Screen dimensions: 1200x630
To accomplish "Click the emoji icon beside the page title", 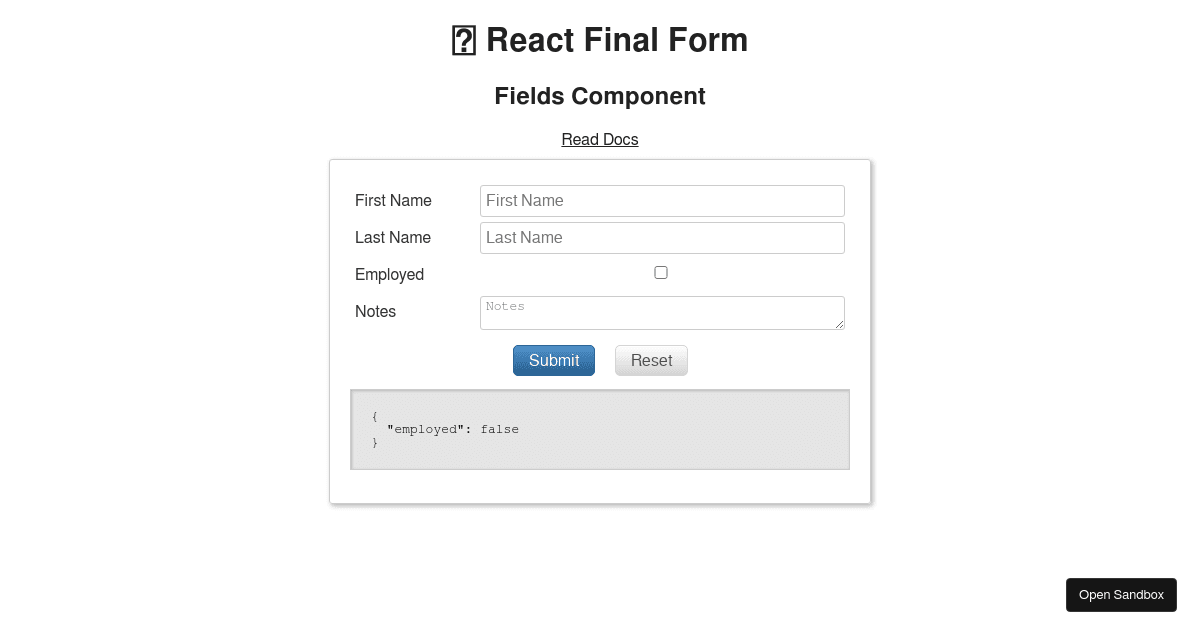I will pyautogui.click(x=462, y=40).
